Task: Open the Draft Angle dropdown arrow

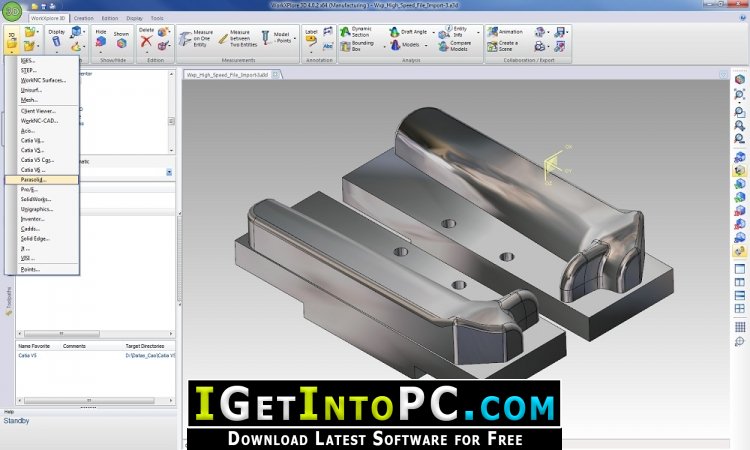Action: [x=433, y=33]
